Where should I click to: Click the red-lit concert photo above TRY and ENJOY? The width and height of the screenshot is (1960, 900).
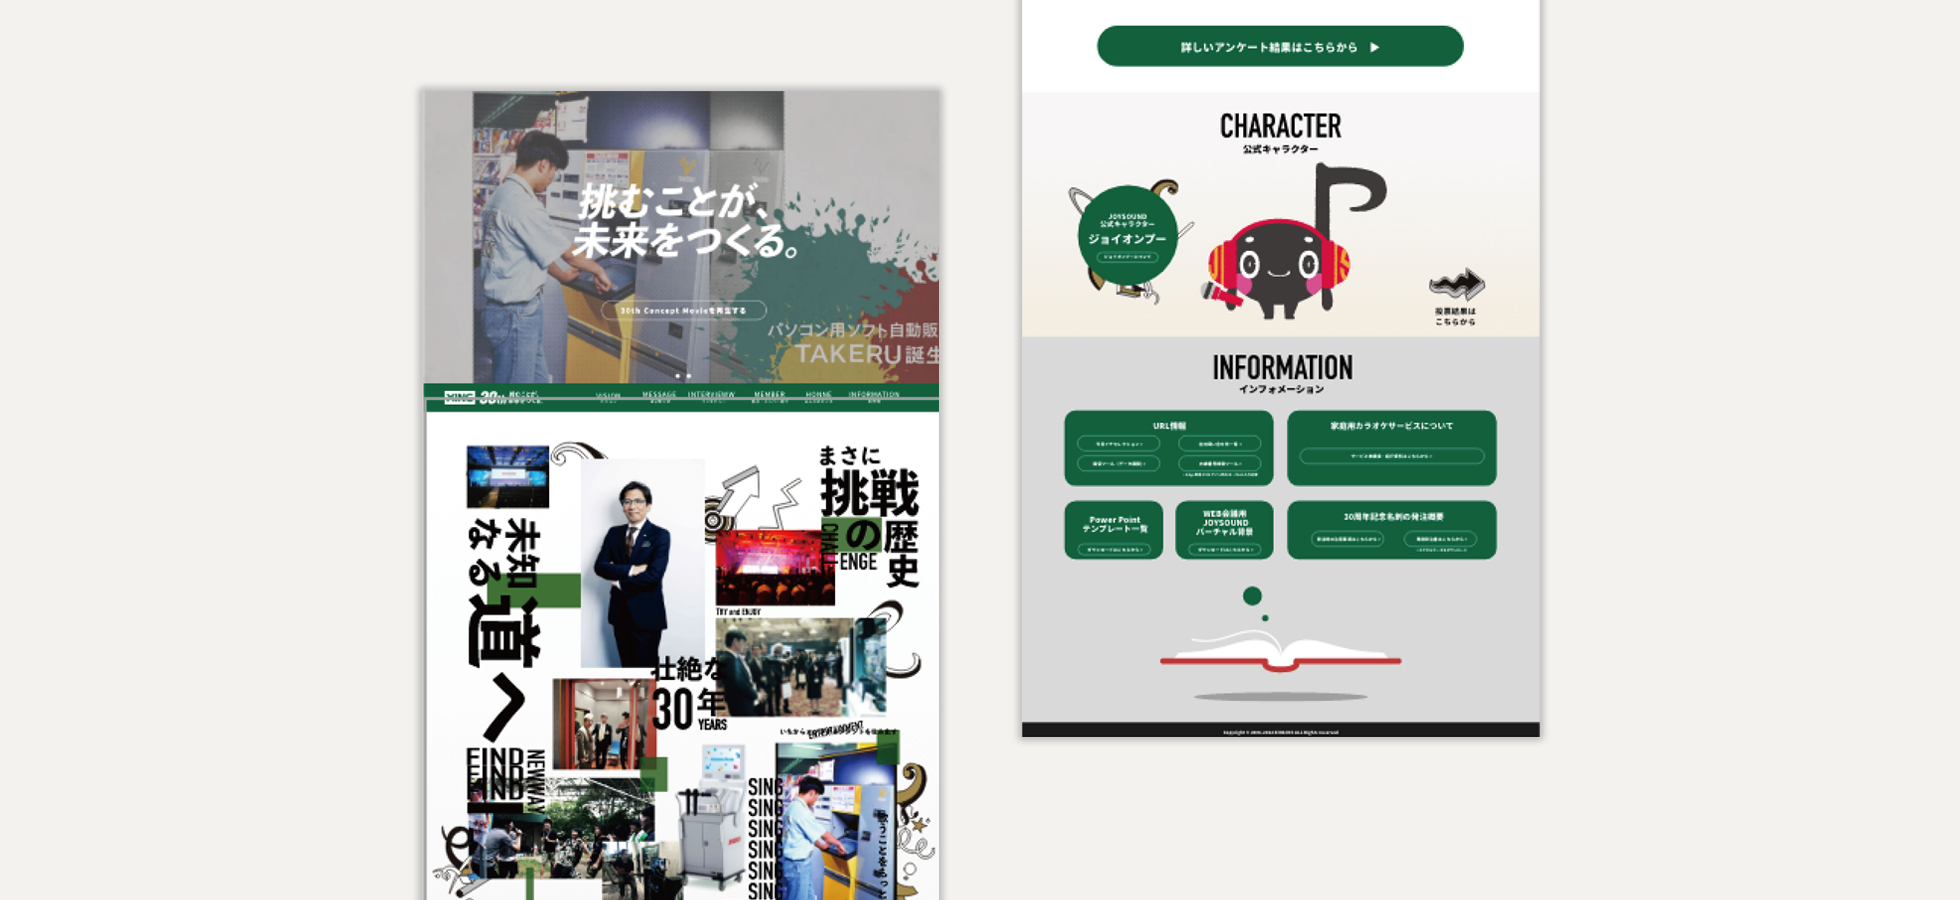click(x=775, y=567)
